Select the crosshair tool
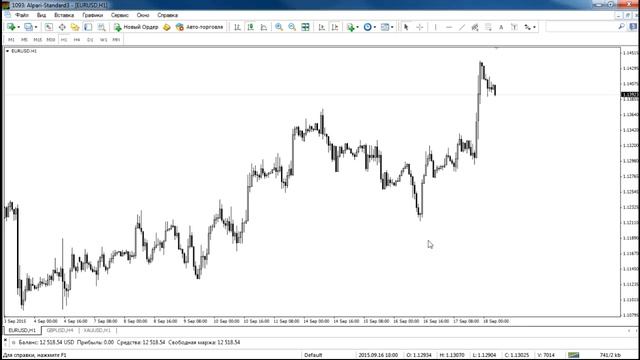The width and height of the screenshot is (640, 360). point(419,27)
